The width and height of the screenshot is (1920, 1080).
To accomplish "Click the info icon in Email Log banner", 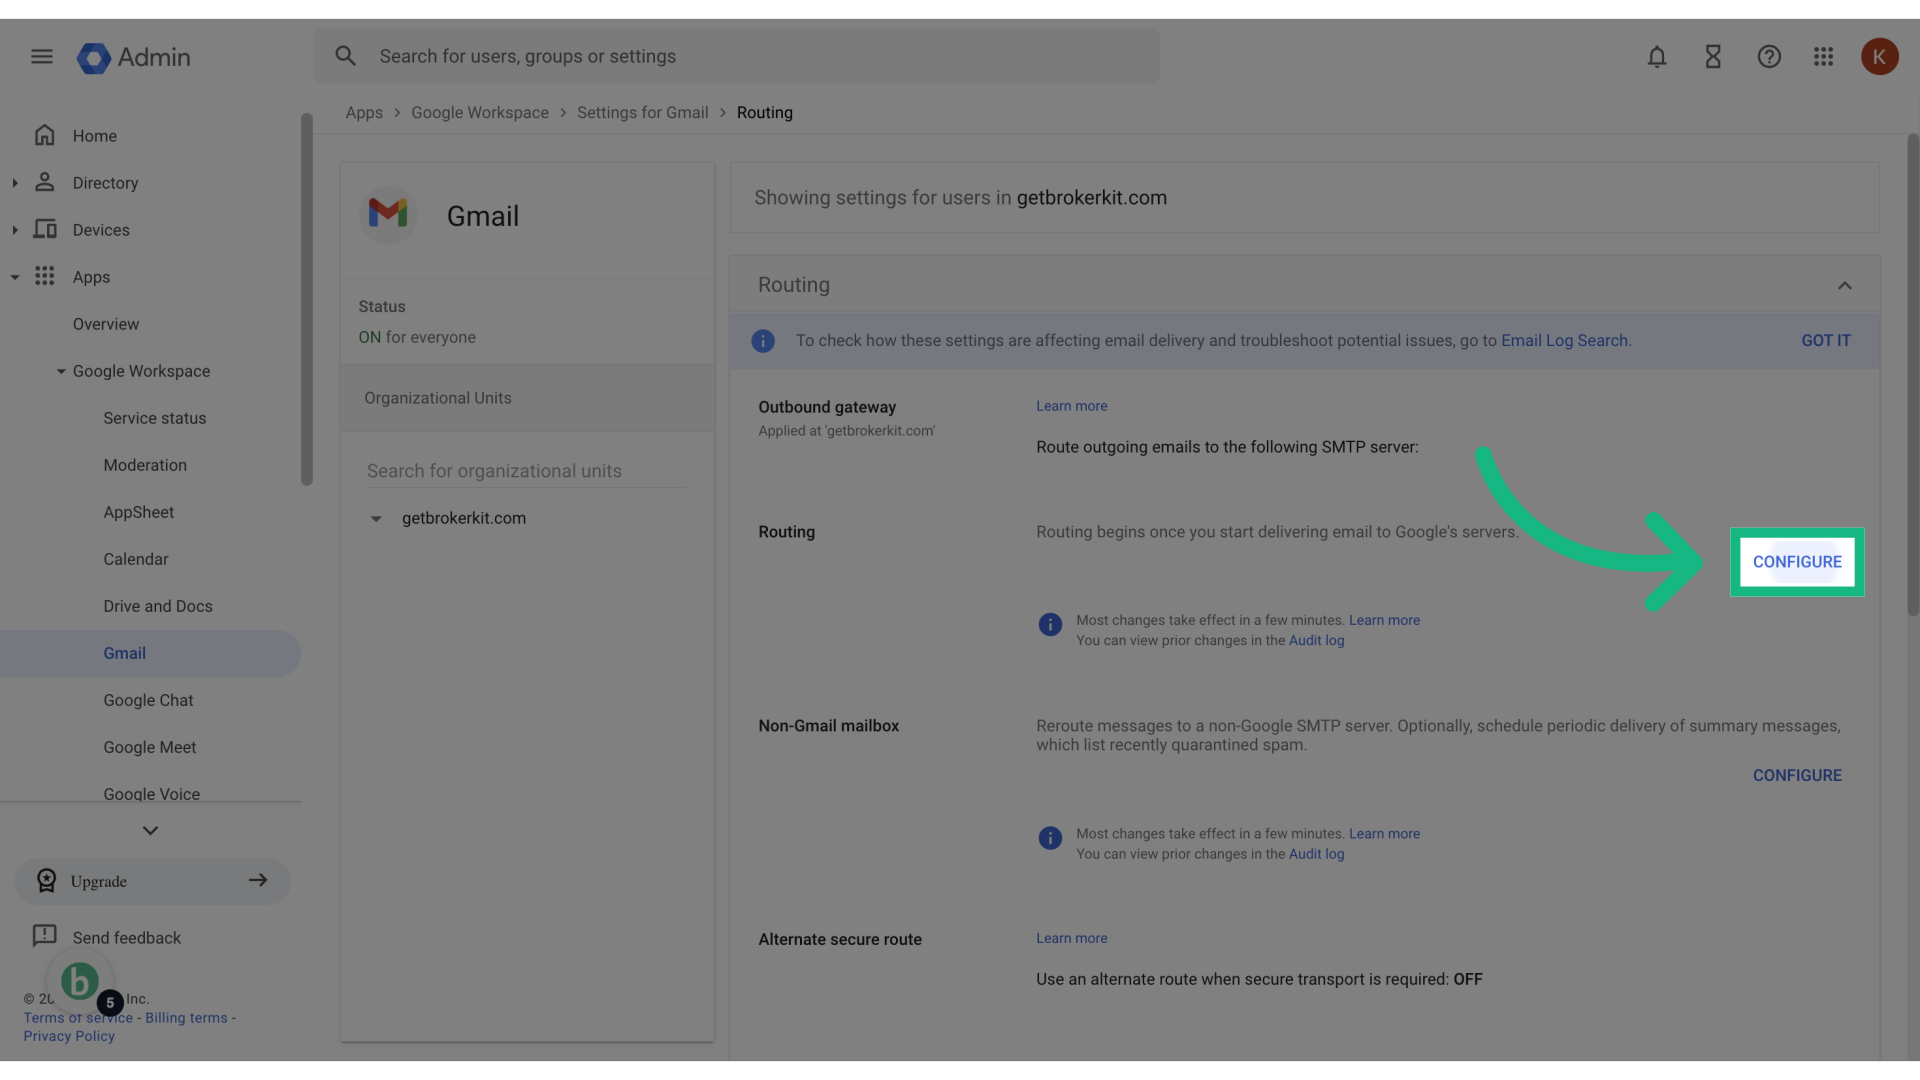I will pos(763,341).
